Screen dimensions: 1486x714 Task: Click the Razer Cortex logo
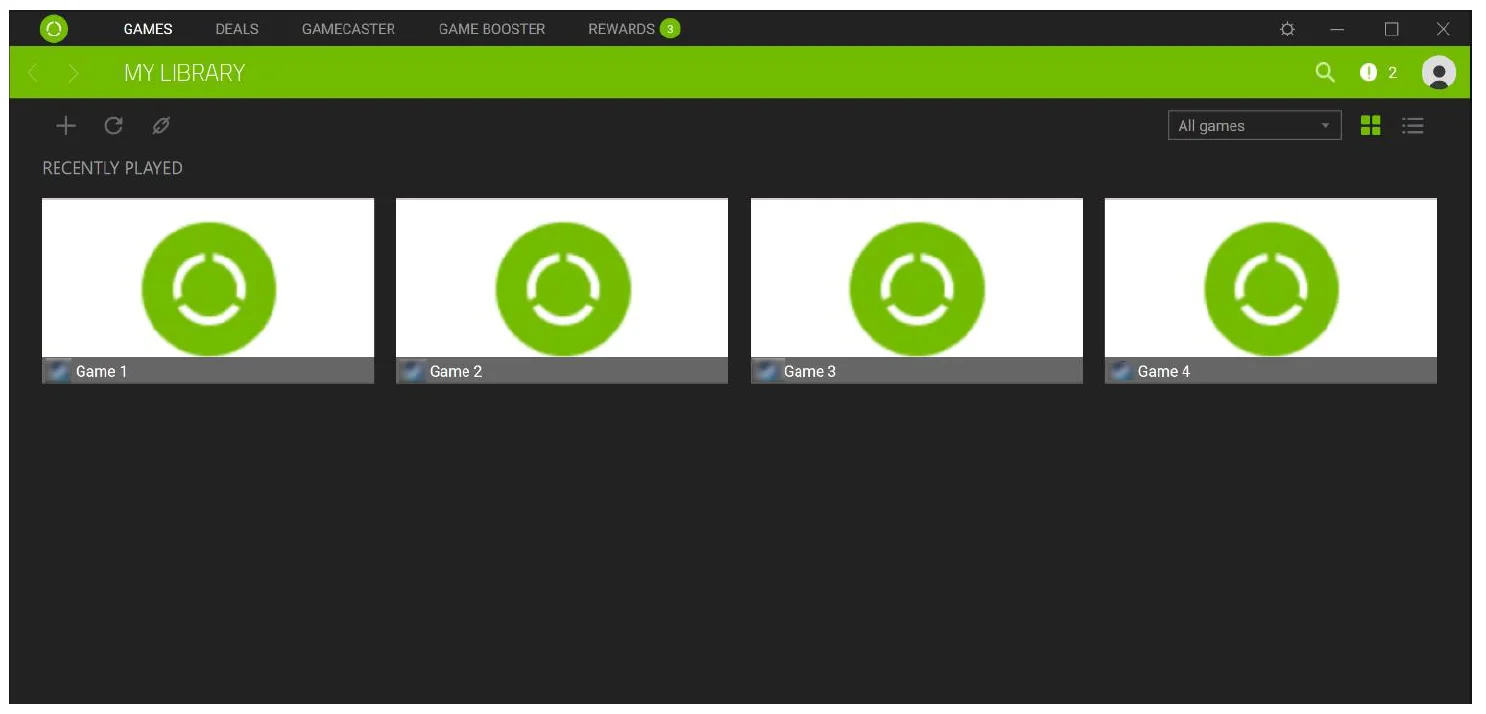(53, 28)
